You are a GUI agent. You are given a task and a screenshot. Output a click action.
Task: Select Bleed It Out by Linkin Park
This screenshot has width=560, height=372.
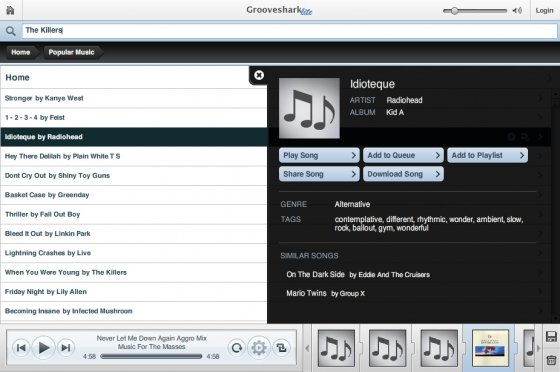coord(134,233)
